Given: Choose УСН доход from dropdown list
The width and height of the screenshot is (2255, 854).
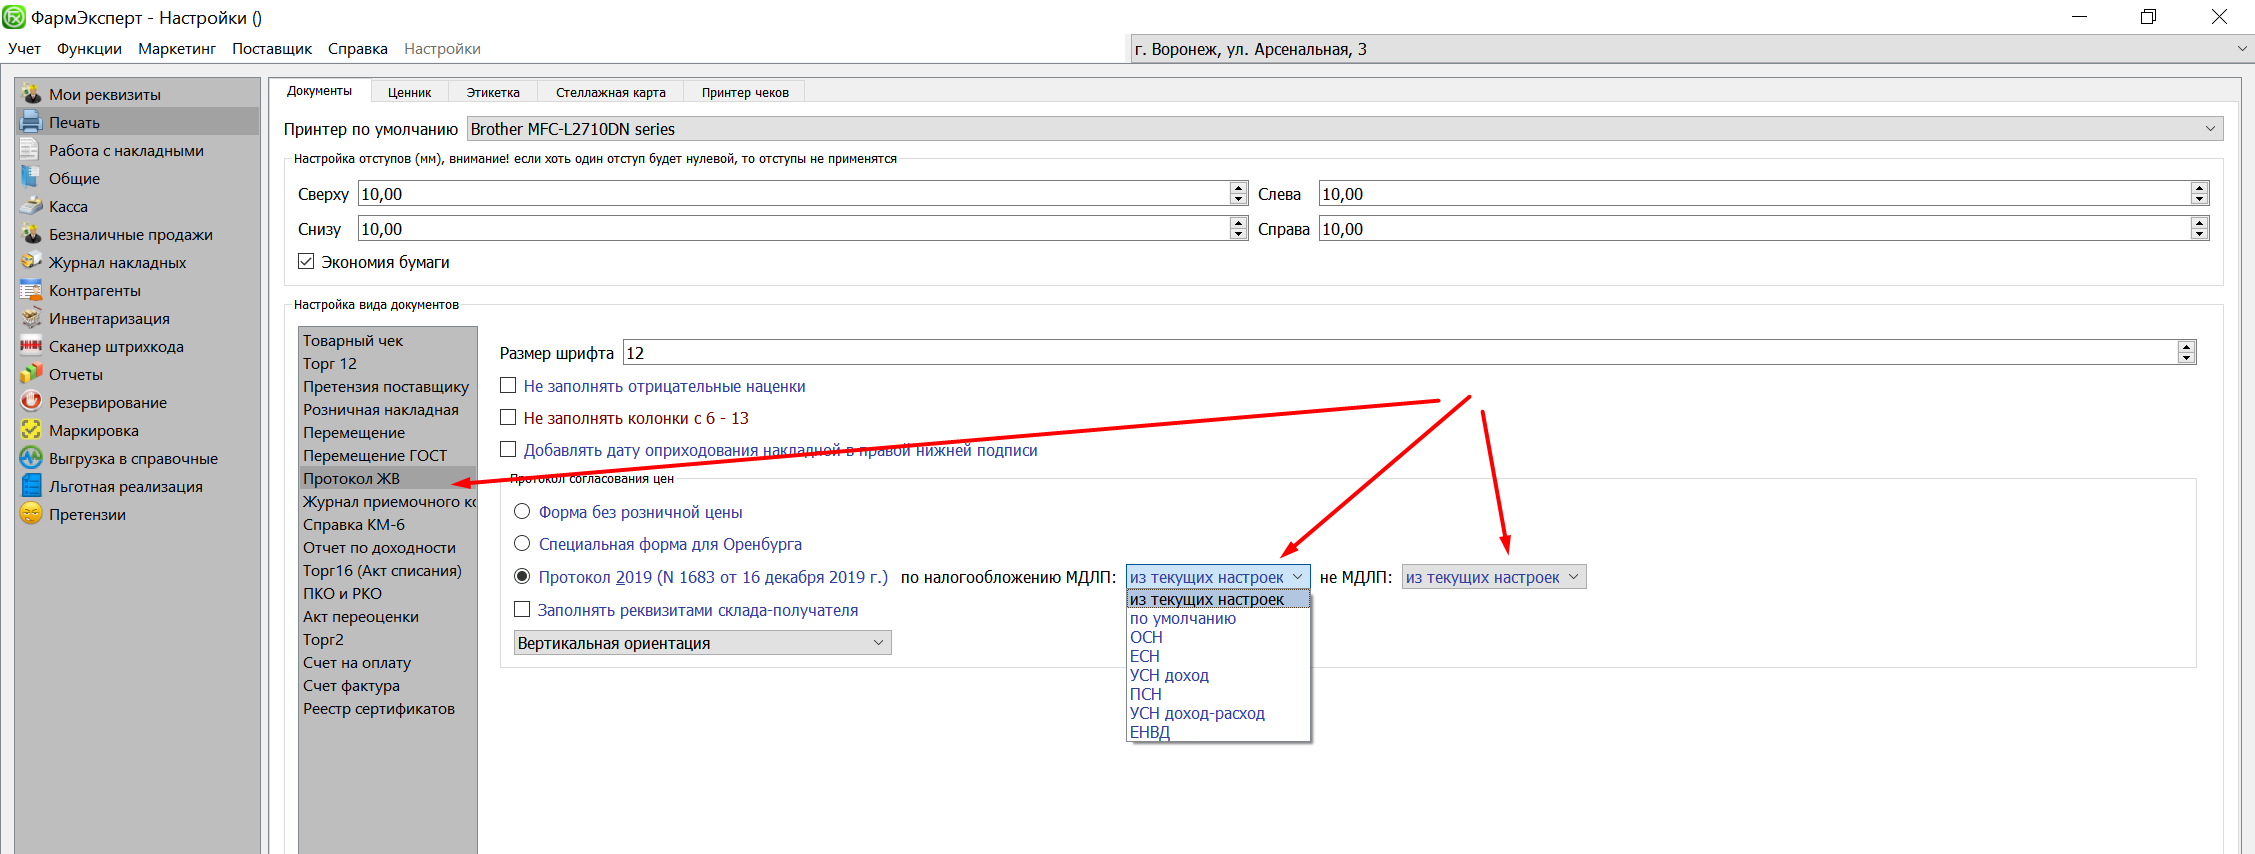Looking at the screenshot, I should pos(1169,675).
